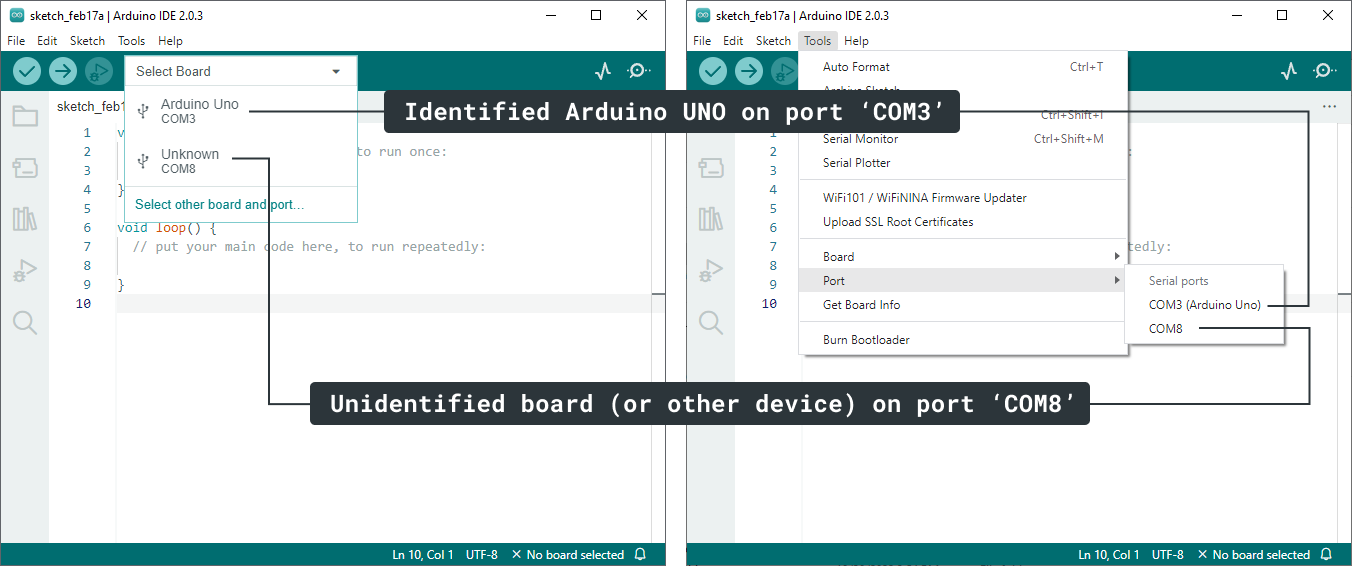1352x566 pixels.
Task: Open the Sketchbook folder icon in left sidebar
Action: [25, 116]
